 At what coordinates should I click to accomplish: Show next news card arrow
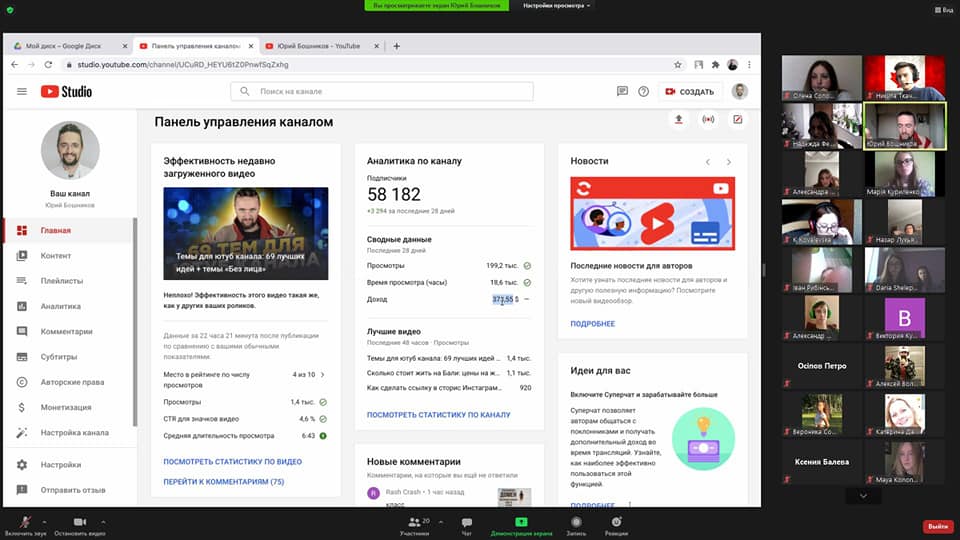[x=729, y=162]
